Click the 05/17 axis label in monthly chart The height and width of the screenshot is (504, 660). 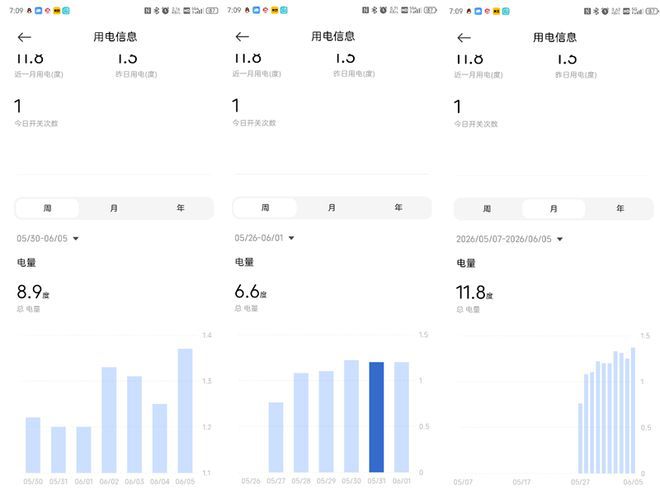tap(522, 482)
